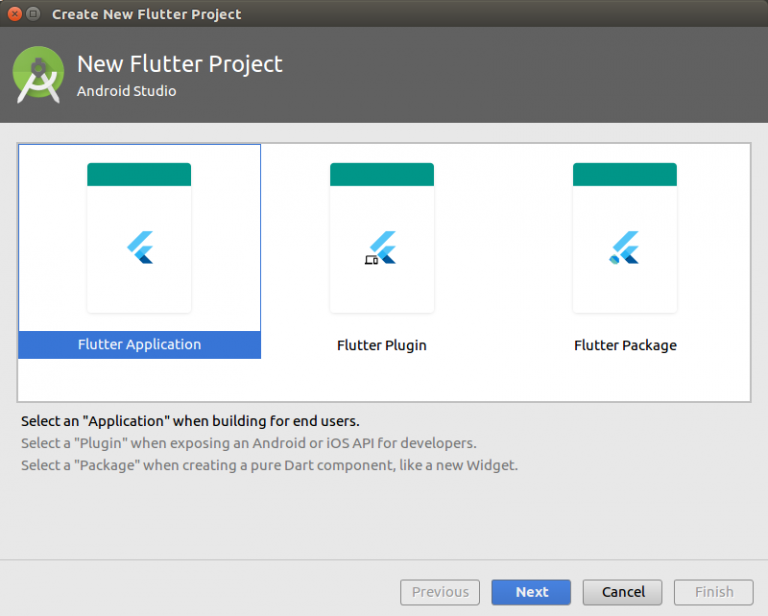Image resolution: width=768 pixels, height=616 pixels.
Task: Click the "Package" description hint text
Action: click(x=269, y=465)
